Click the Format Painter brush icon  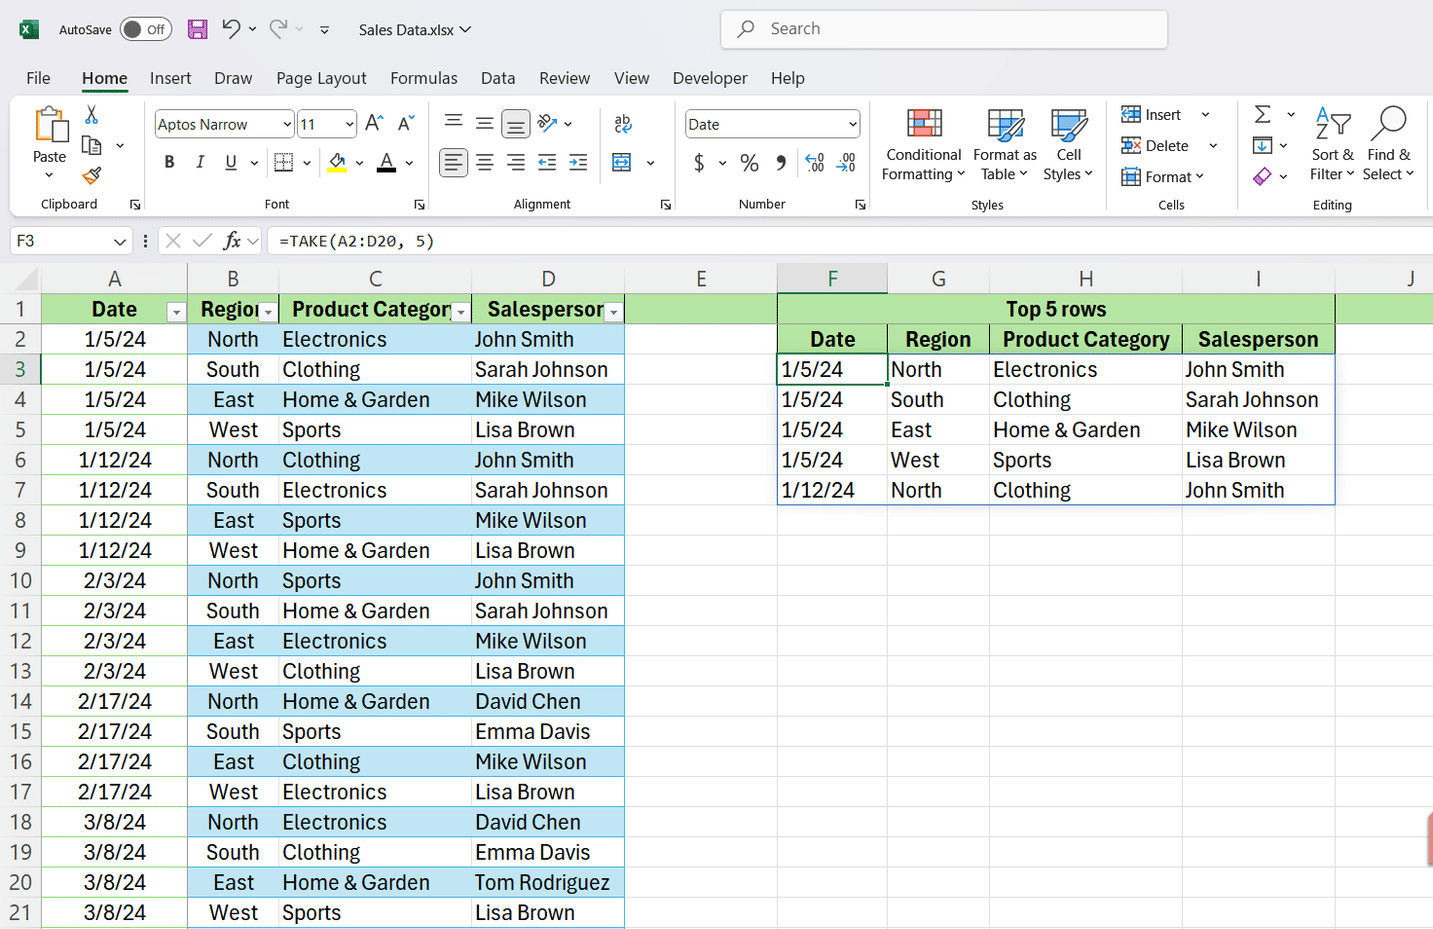click(91, 176)
